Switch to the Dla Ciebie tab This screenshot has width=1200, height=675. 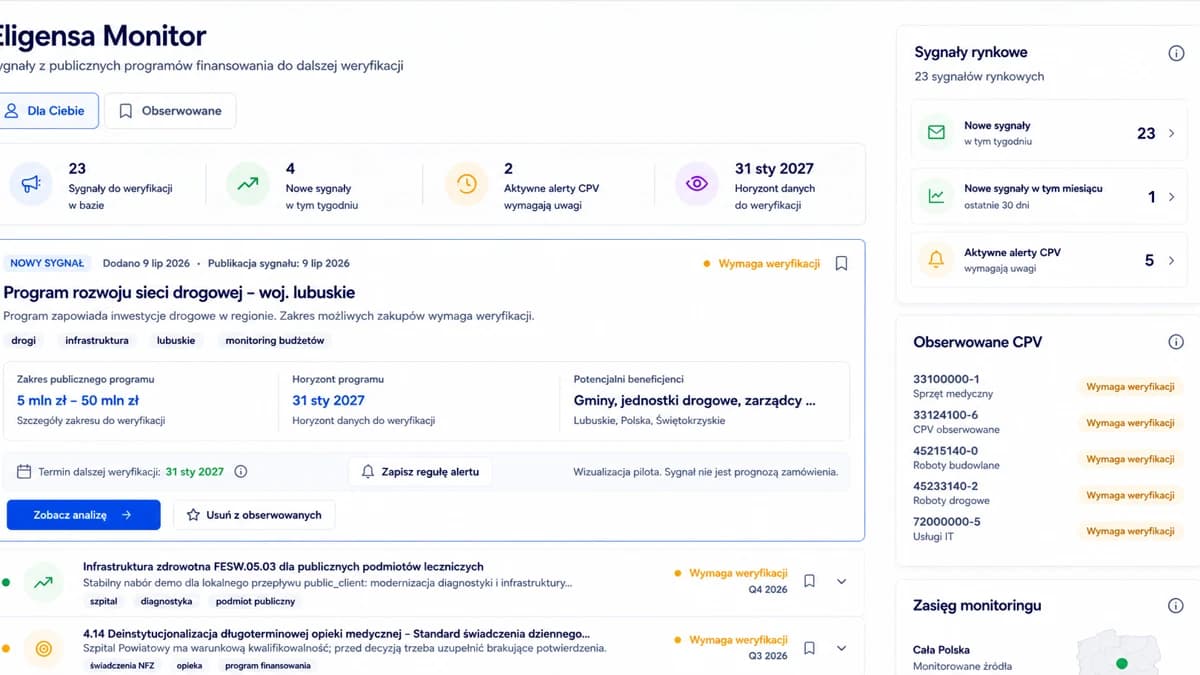47,111
